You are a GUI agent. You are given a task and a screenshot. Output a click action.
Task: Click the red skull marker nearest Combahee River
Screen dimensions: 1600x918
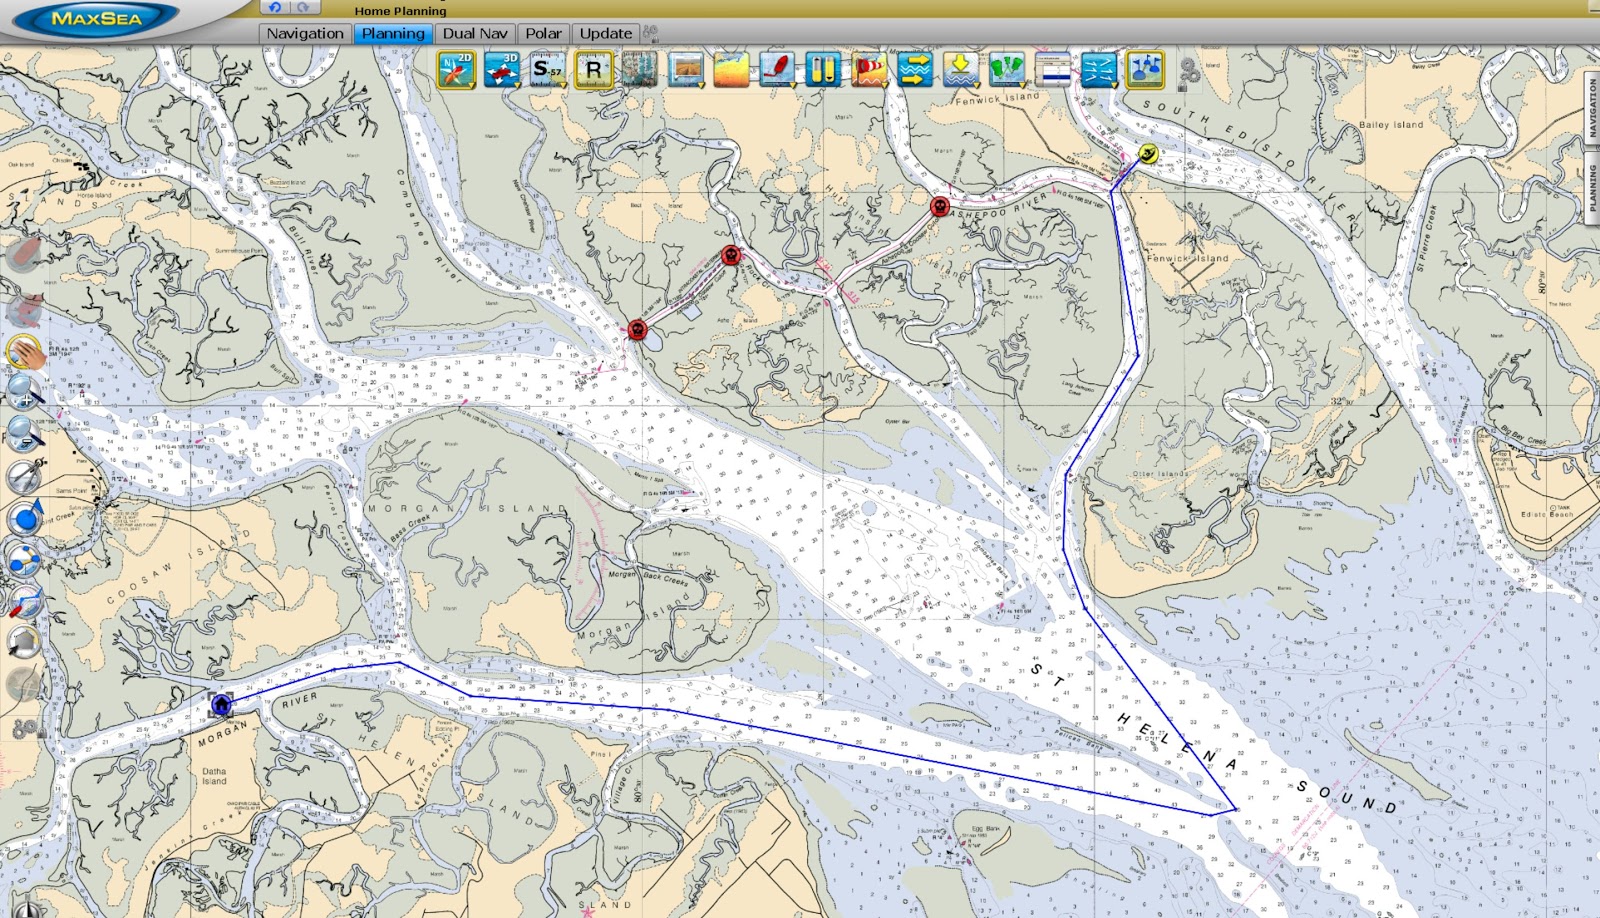(637, 330)
